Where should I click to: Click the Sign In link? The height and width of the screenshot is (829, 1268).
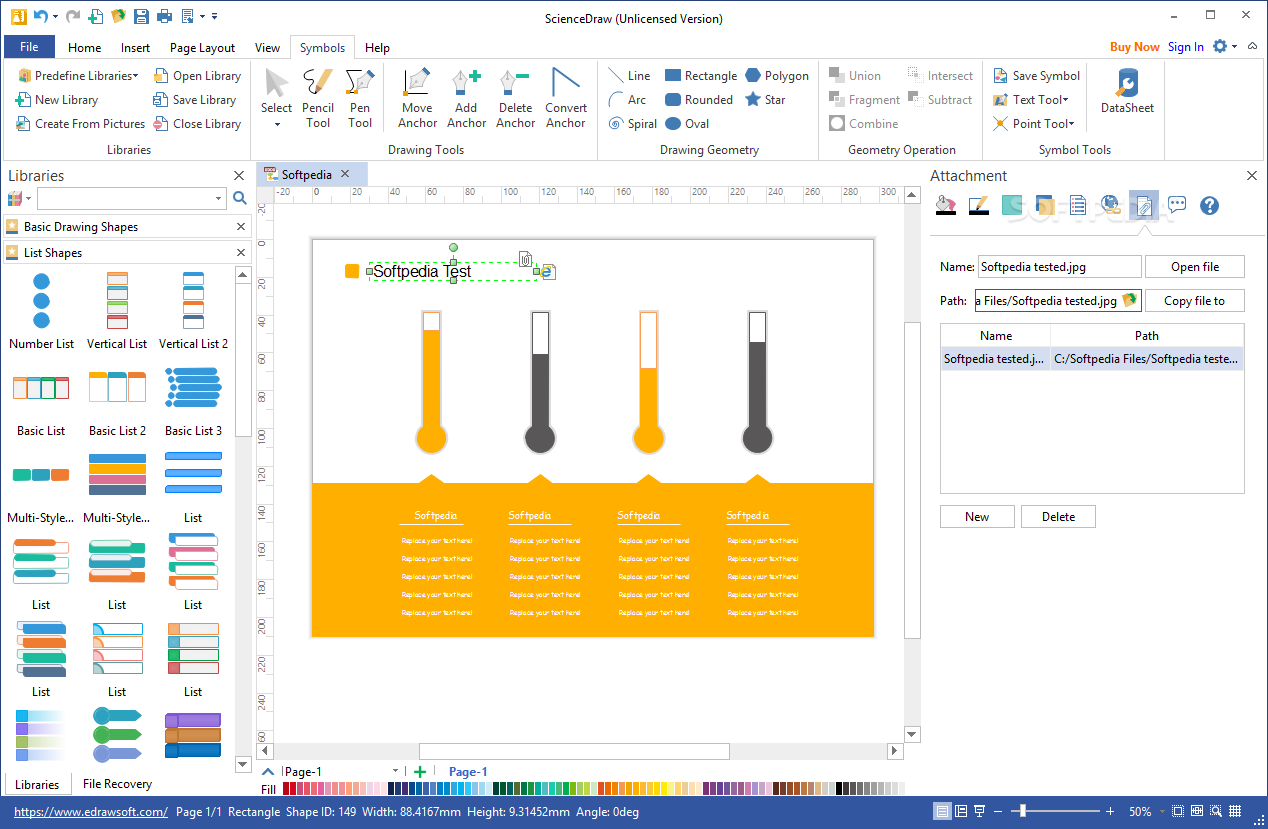coord(1186,47)
